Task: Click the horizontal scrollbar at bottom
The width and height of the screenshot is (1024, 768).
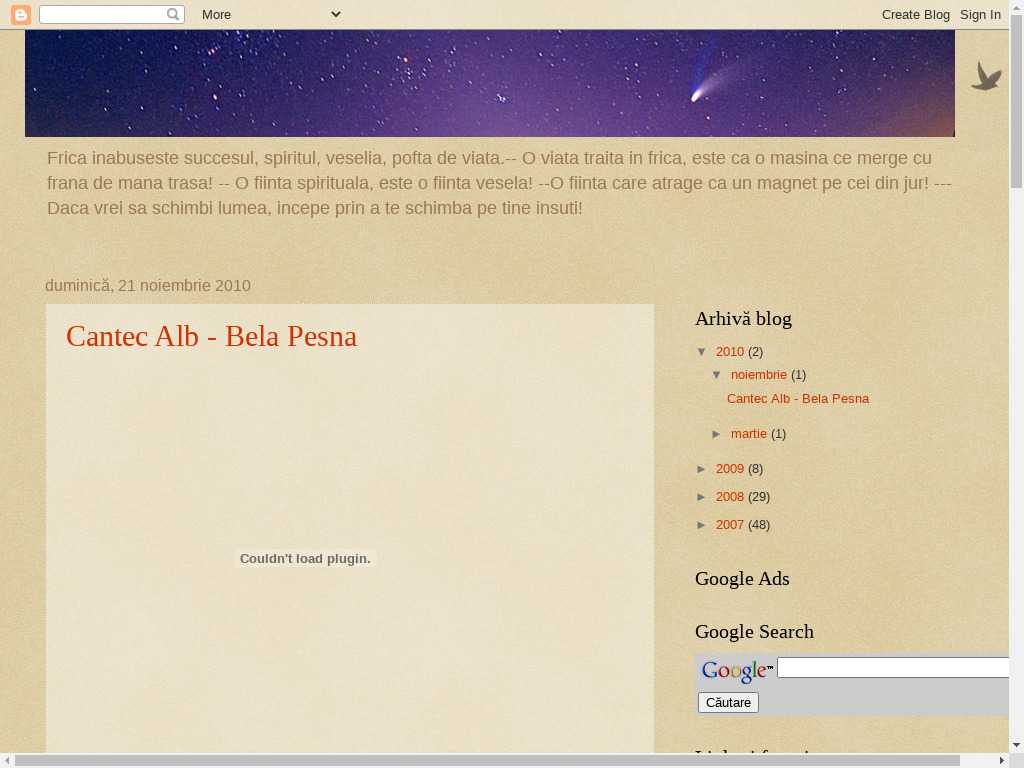Action: [x=487, y=760]
